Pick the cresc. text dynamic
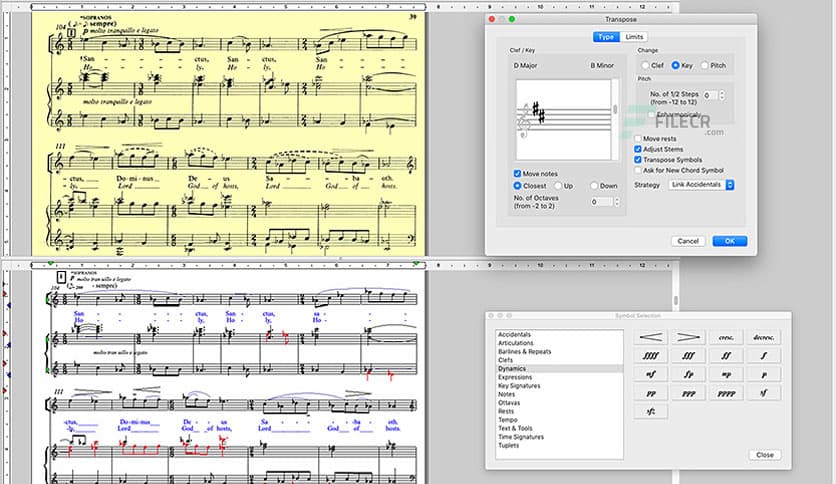The width and height of the screenshot is (836, 484). click(726, 337)
